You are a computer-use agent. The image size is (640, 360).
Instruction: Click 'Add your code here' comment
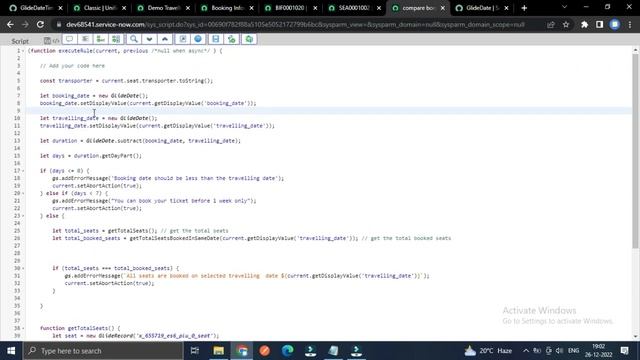(72, 66)
